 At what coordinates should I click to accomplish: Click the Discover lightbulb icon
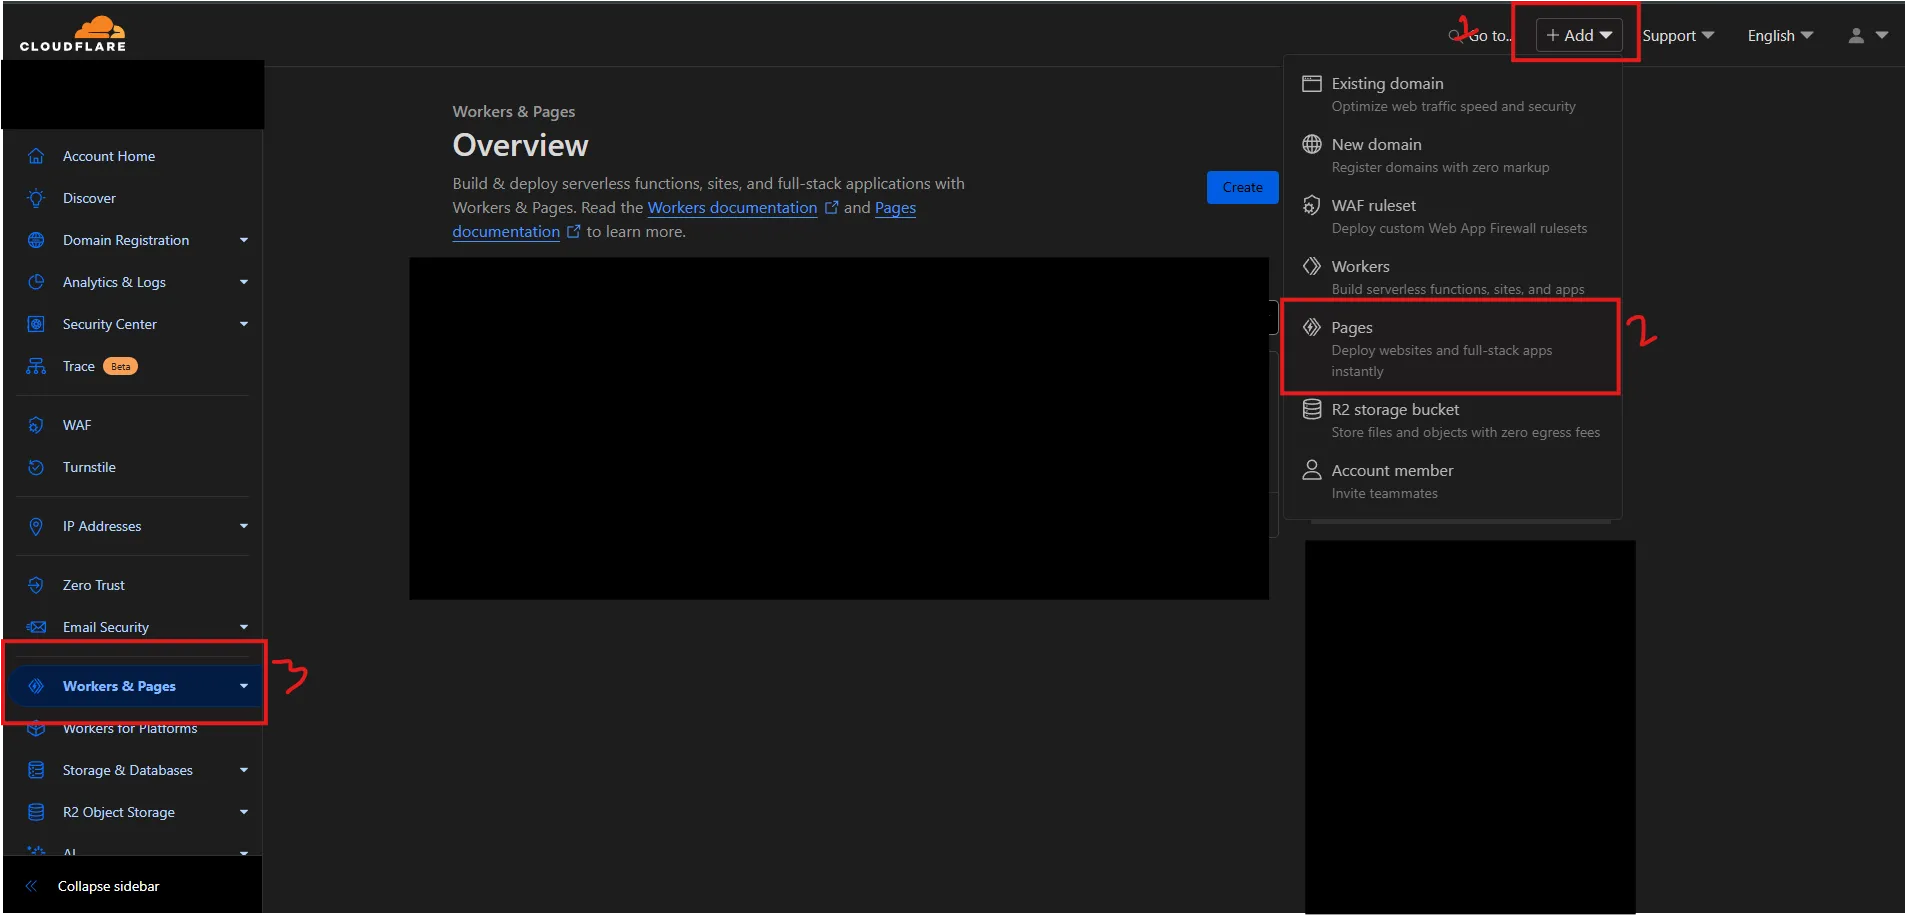pyautogui.click(x=36, y=198)
